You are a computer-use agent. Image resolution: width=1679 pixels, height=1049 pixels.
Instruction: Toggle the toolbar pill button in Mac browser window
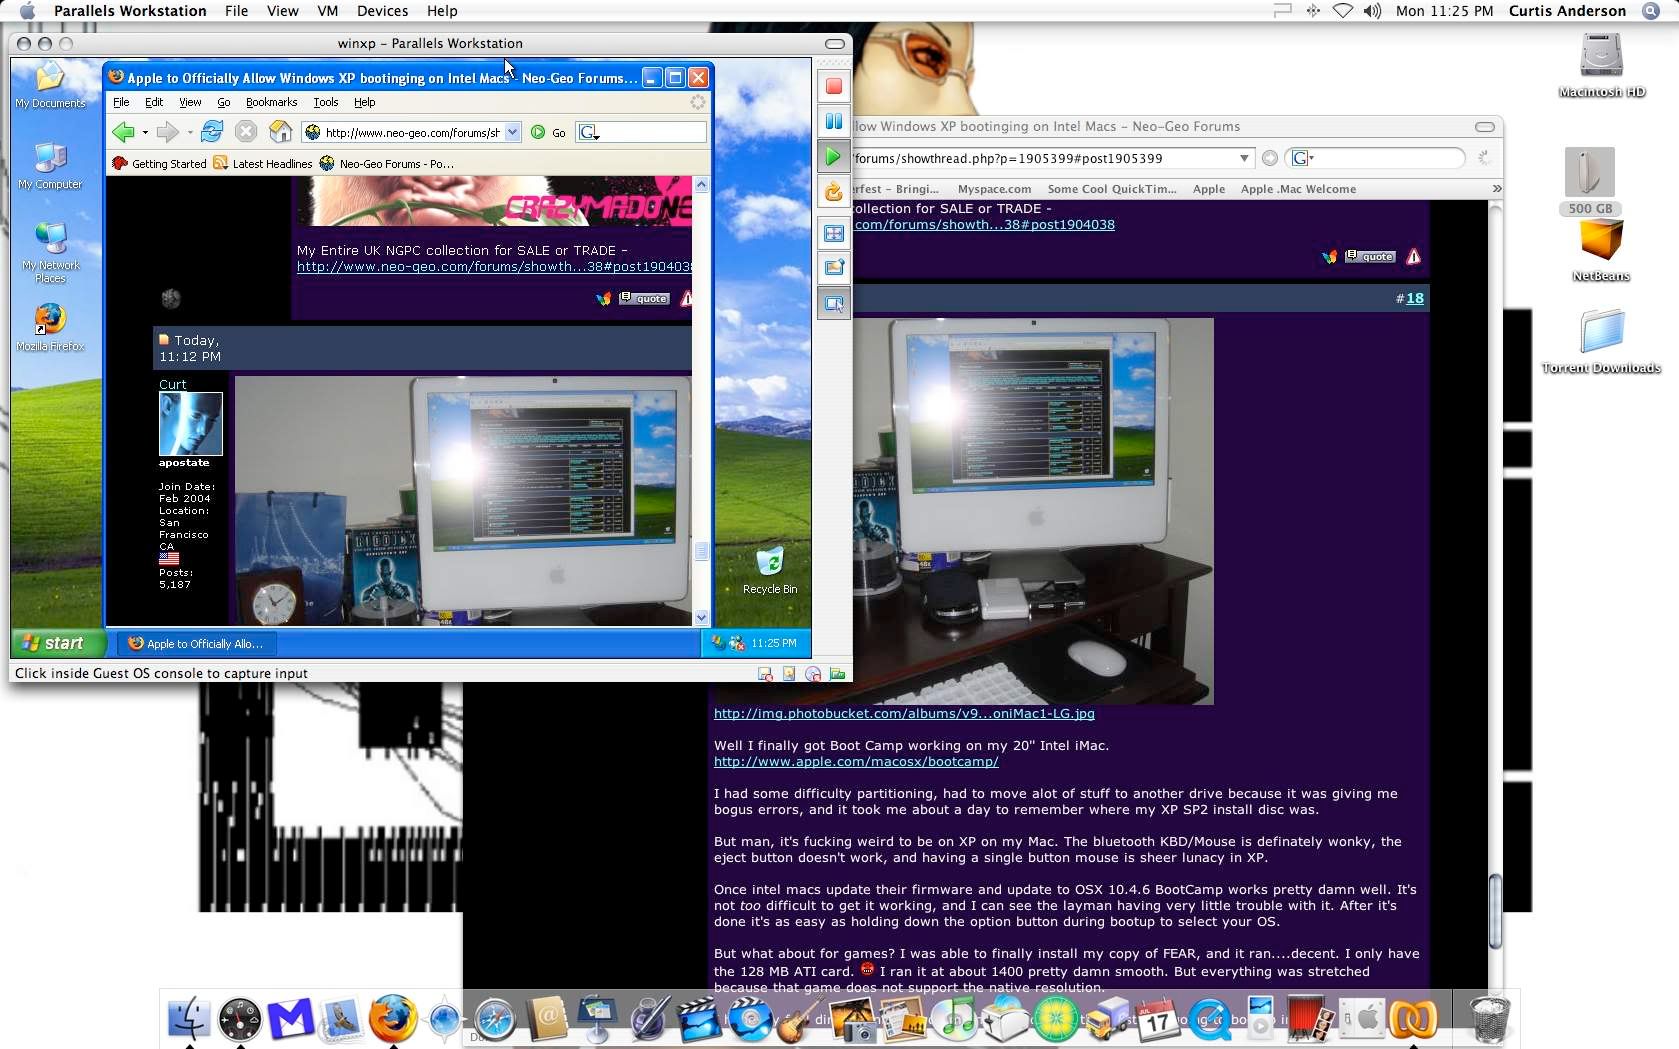(1485, 127)
